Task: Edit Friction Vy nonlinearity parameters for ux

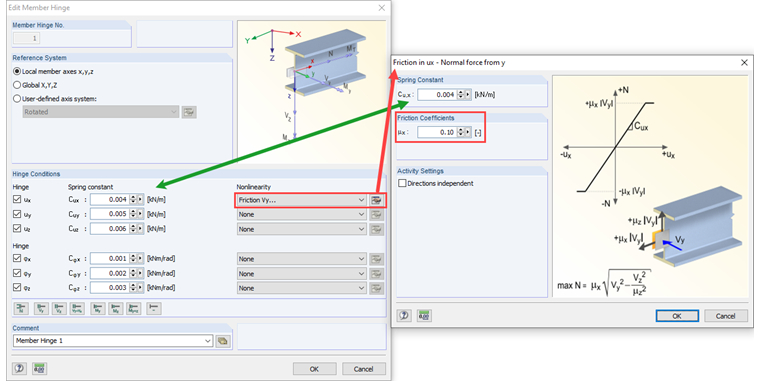Action: 376,200
